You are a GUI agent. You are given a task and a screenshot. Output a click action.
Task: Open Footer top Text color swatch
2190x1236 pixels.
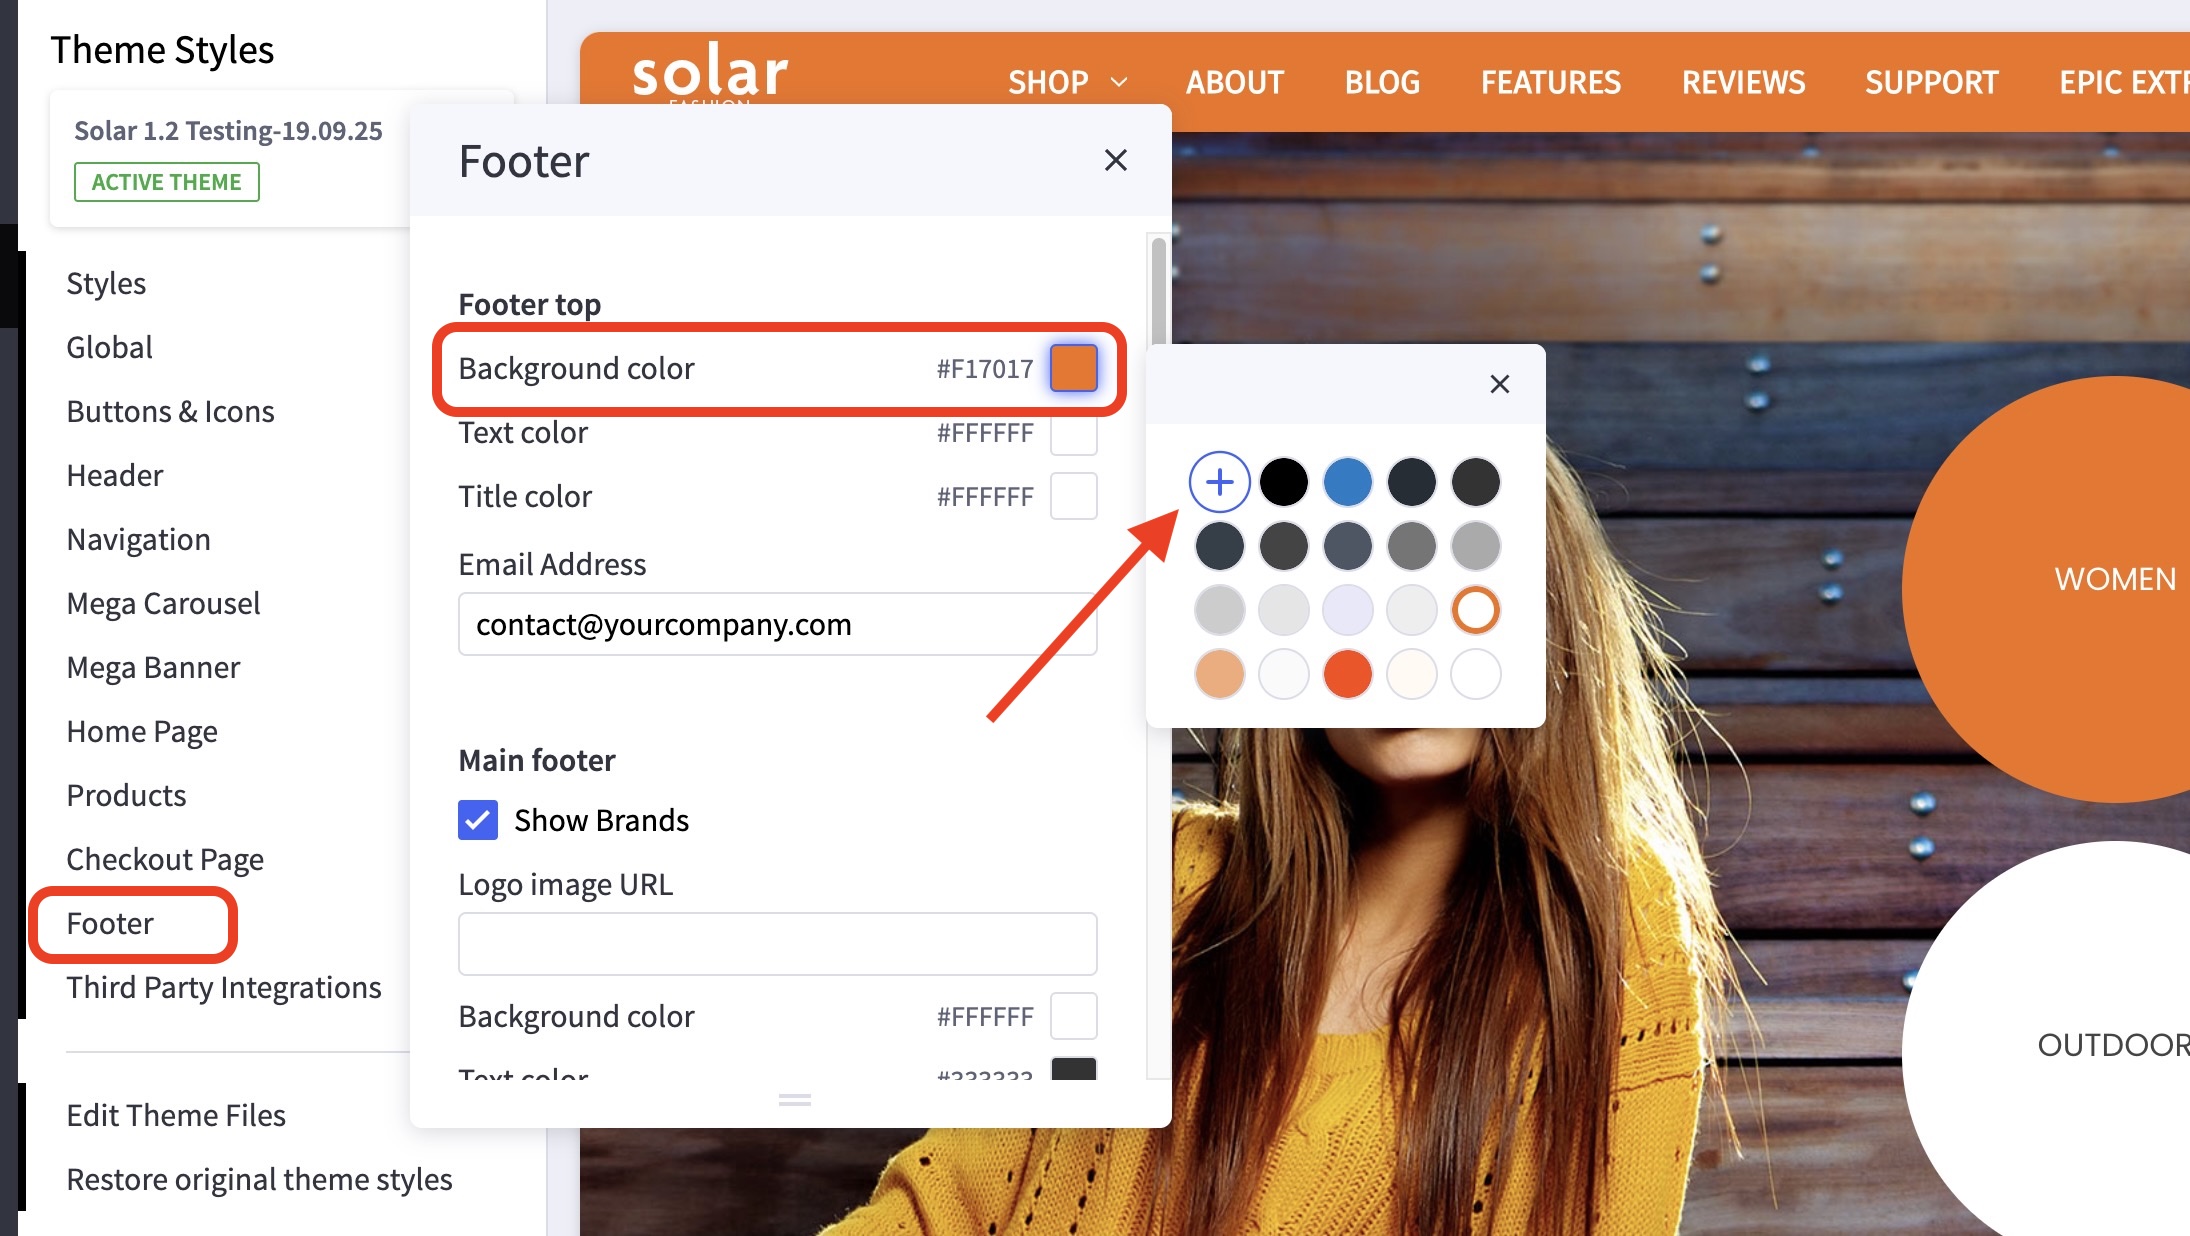point(1073,433)
